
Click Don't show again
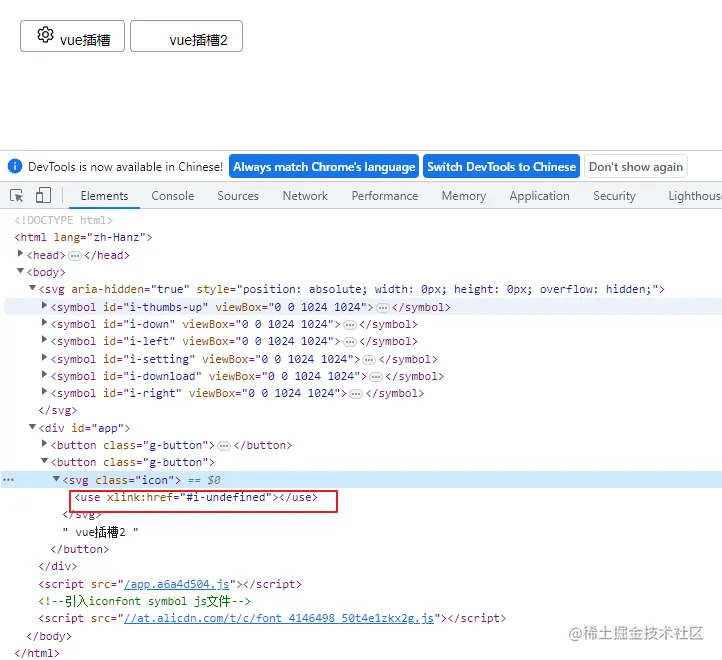pyautogui.click(x=635, y=167)
